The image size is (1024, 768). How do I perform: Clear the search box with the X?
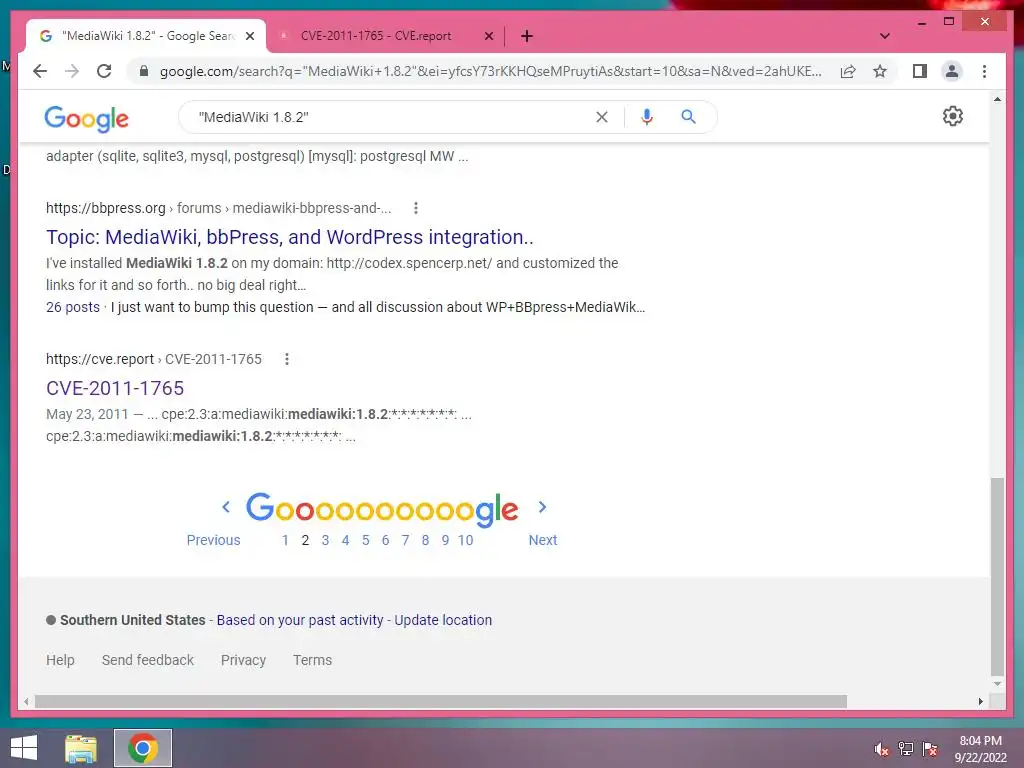(x=601, y=117)
